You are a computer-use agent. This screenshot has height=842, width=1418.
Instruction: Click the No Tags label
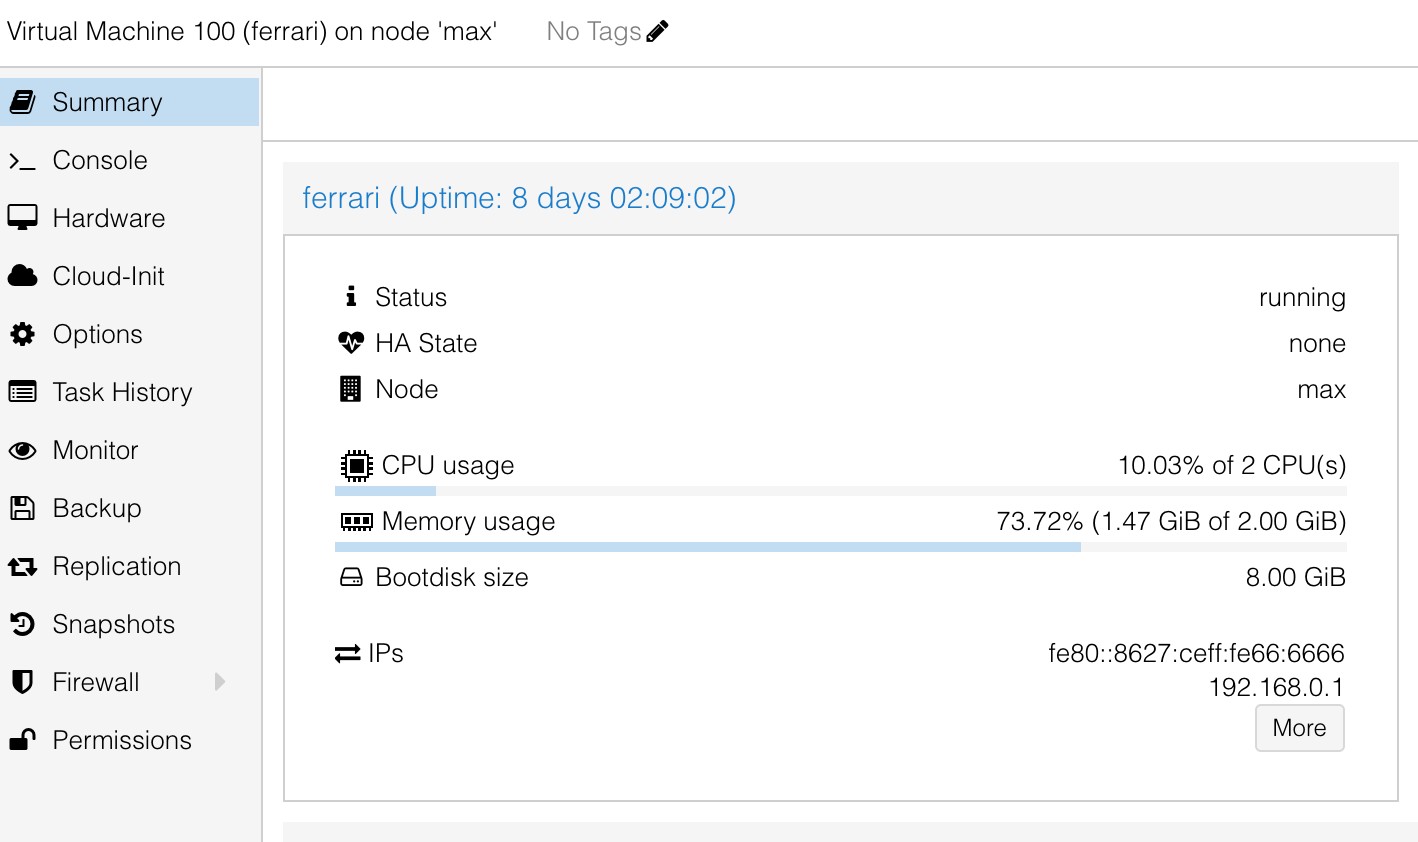coord(593,32)
